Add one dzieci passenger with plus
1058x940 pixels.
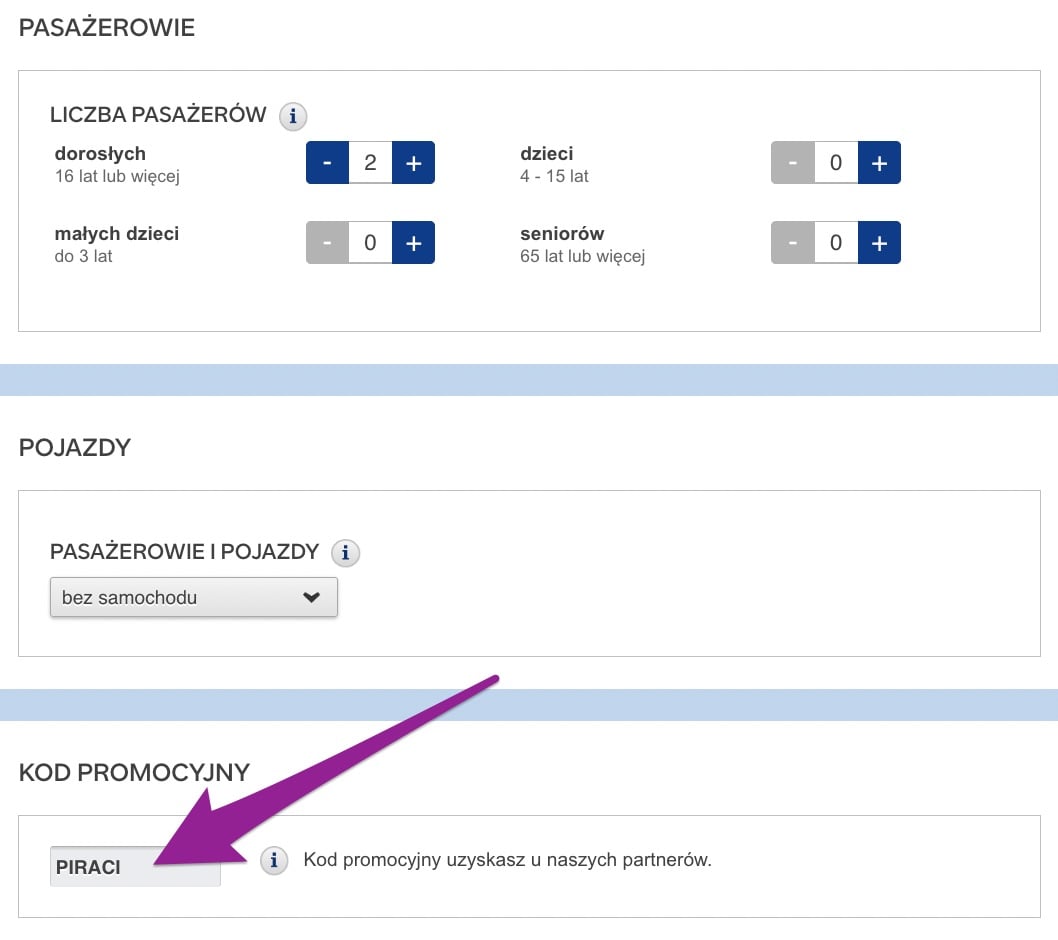click(879, 163)
